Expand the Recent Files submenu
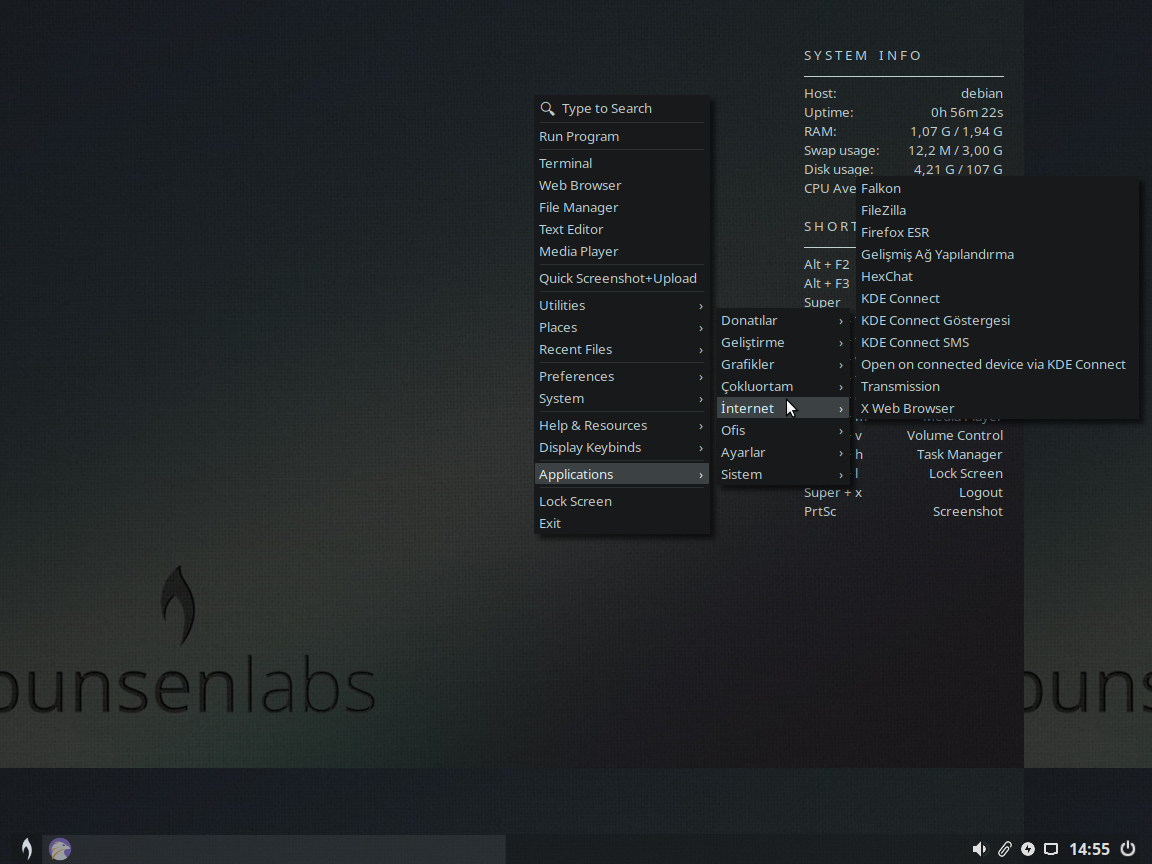This screenshot has width=1152, height=864. tap(622, 350)
